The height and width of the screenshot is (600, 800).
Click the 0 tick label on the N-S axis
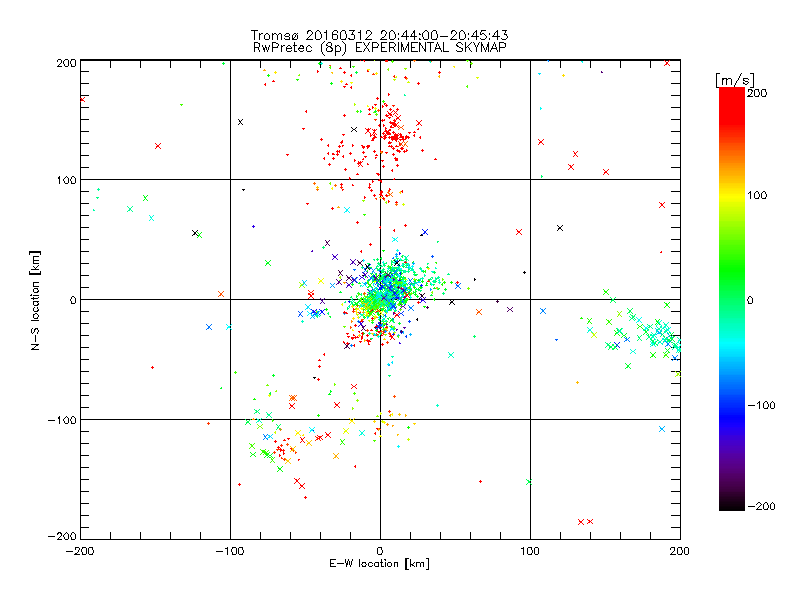(73, 300)
